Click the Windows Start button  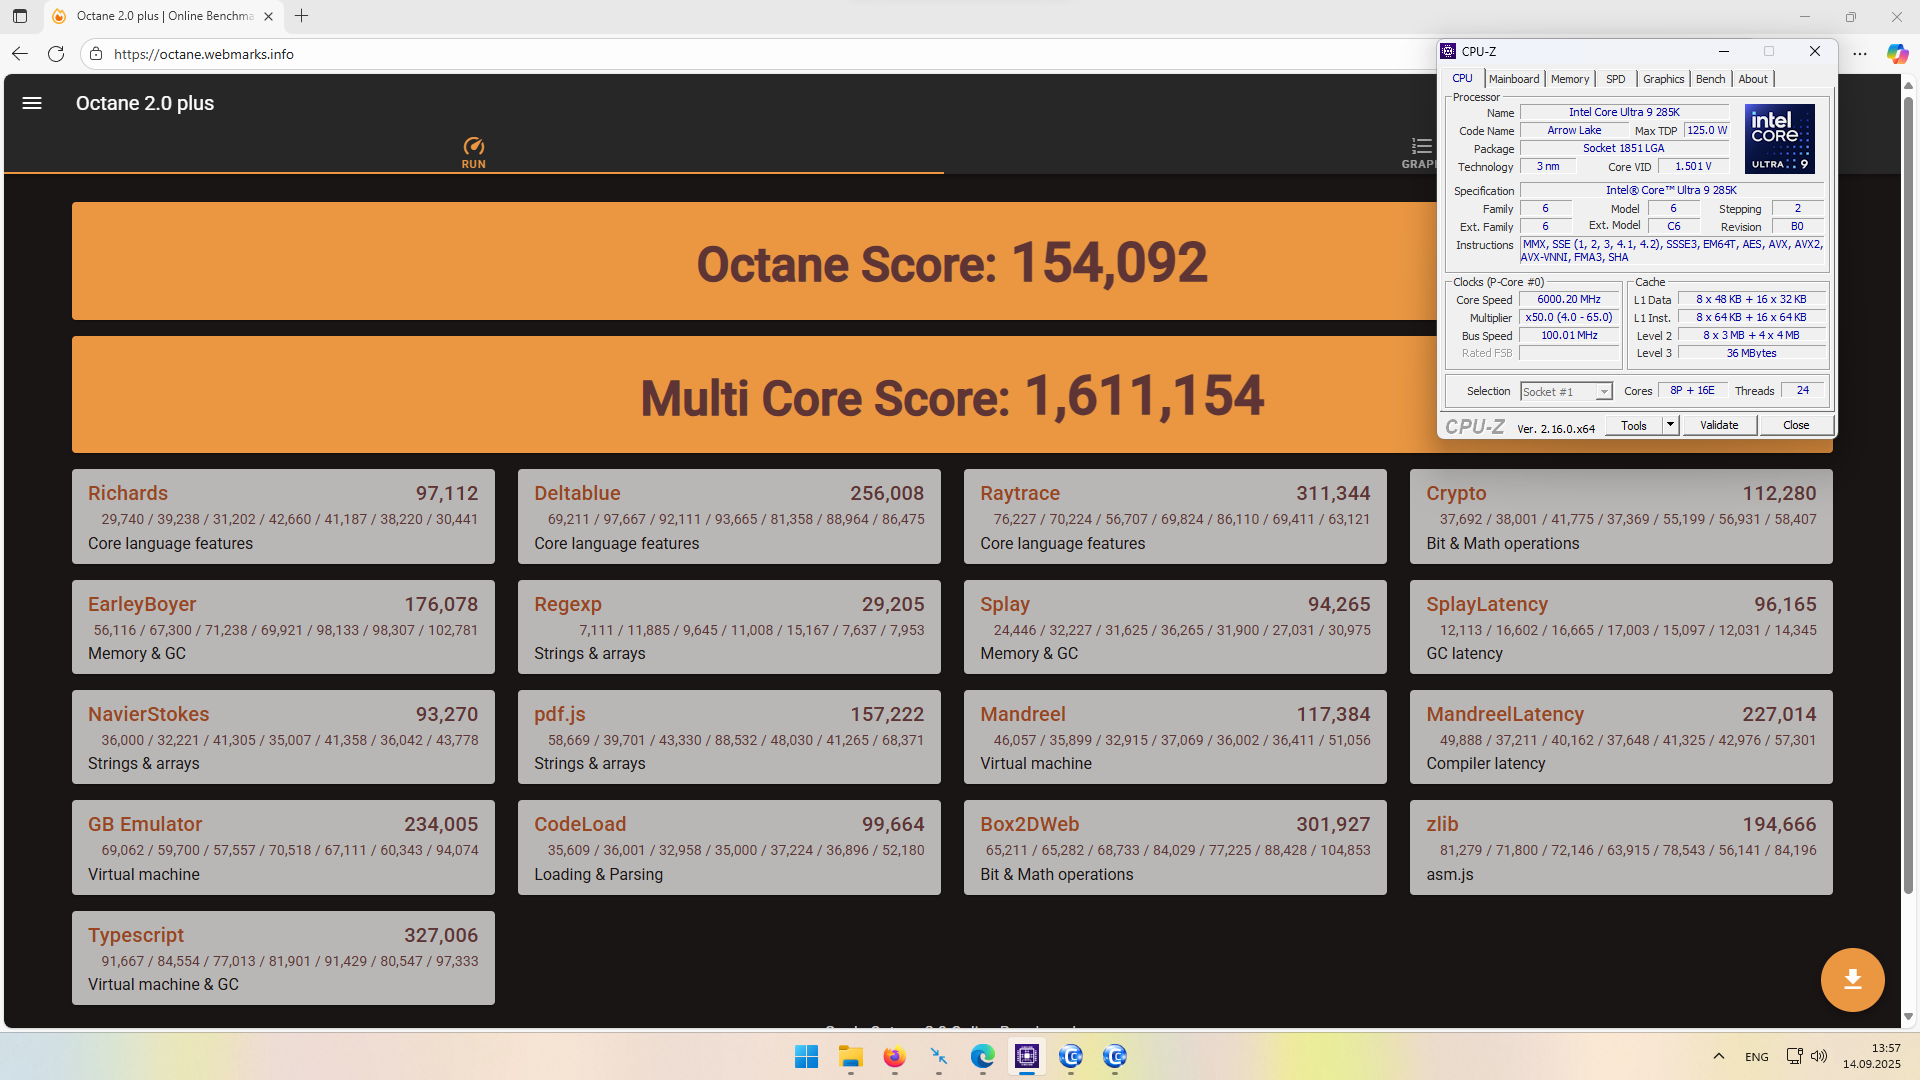pos(806,1057)
